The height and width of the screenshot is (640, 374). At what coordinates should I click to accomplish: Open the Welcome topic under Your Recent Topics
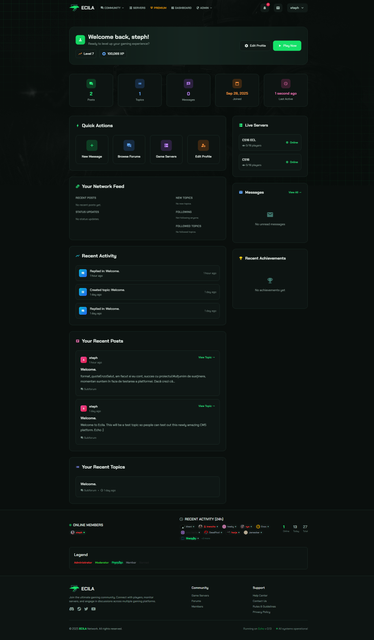pyautogui.click(x=147, y=487)
